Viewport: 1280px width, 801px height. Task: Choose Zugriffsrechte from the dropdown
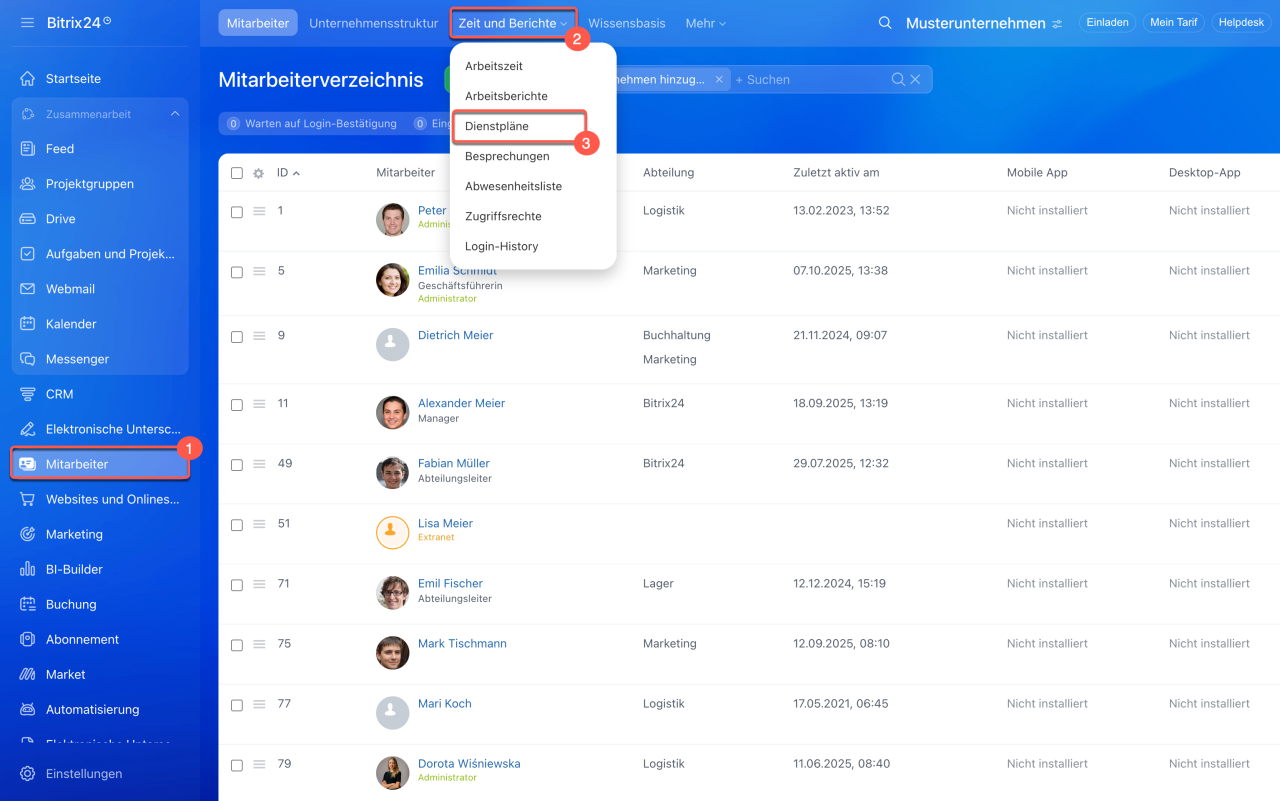(503, 216)
